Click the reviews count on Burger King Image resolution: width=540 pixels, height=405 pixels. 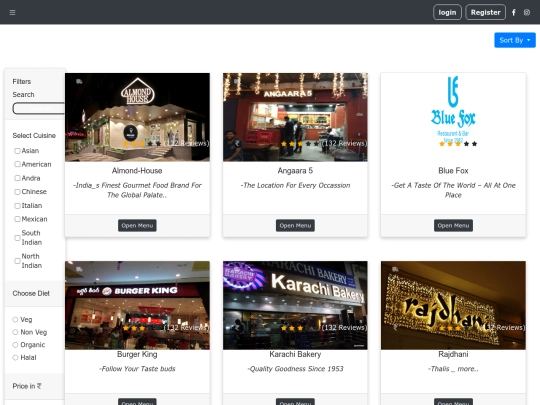[x=186, y=328]
